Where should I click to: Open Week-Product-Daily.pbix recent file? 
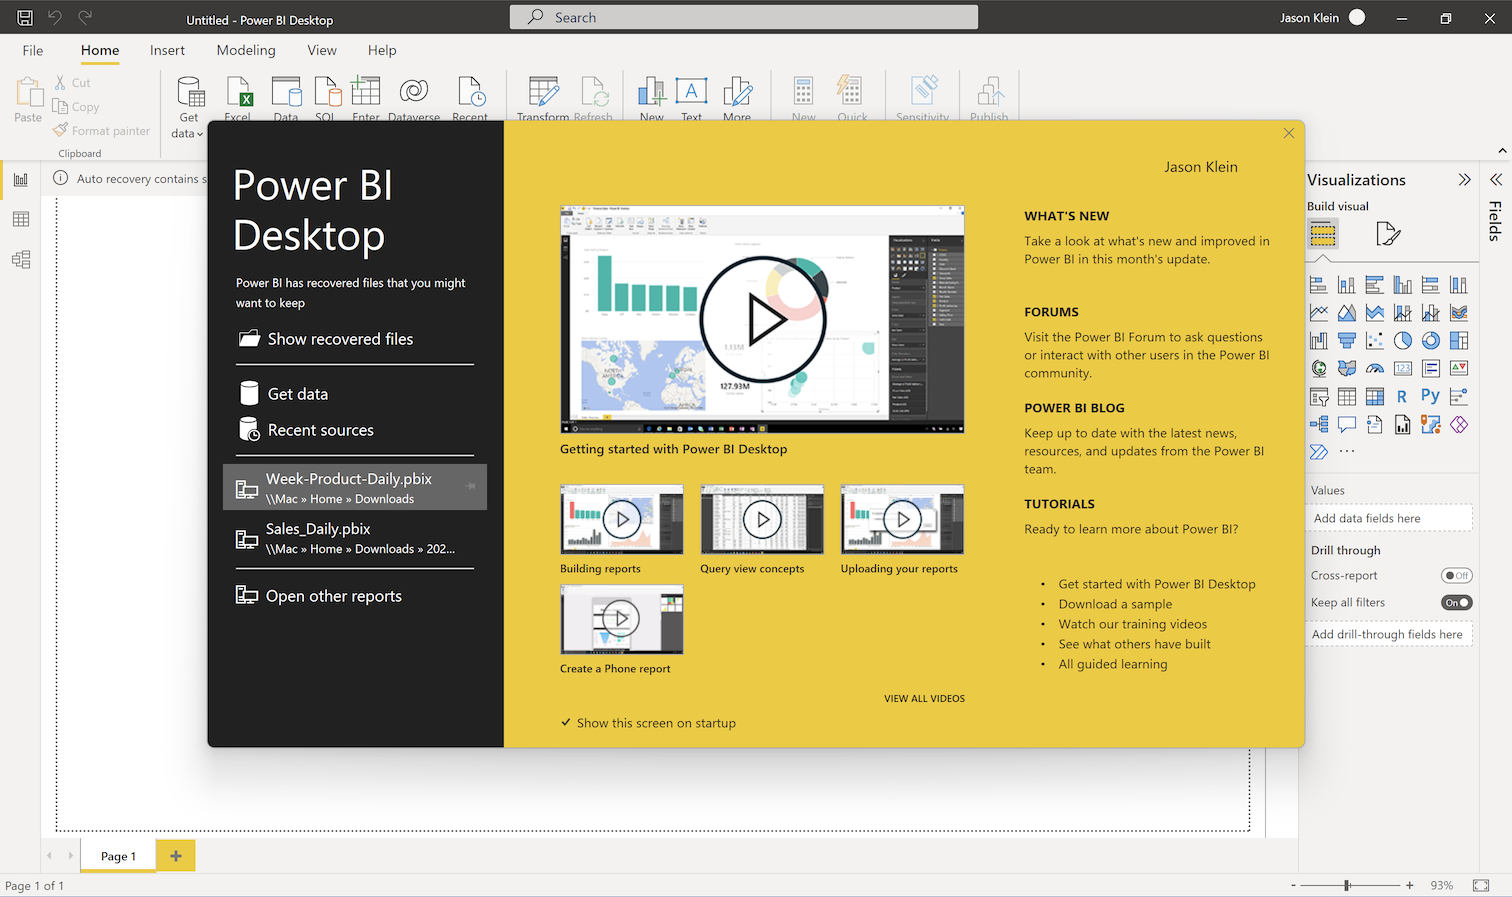pyautogui.click(x=355, y=487)
